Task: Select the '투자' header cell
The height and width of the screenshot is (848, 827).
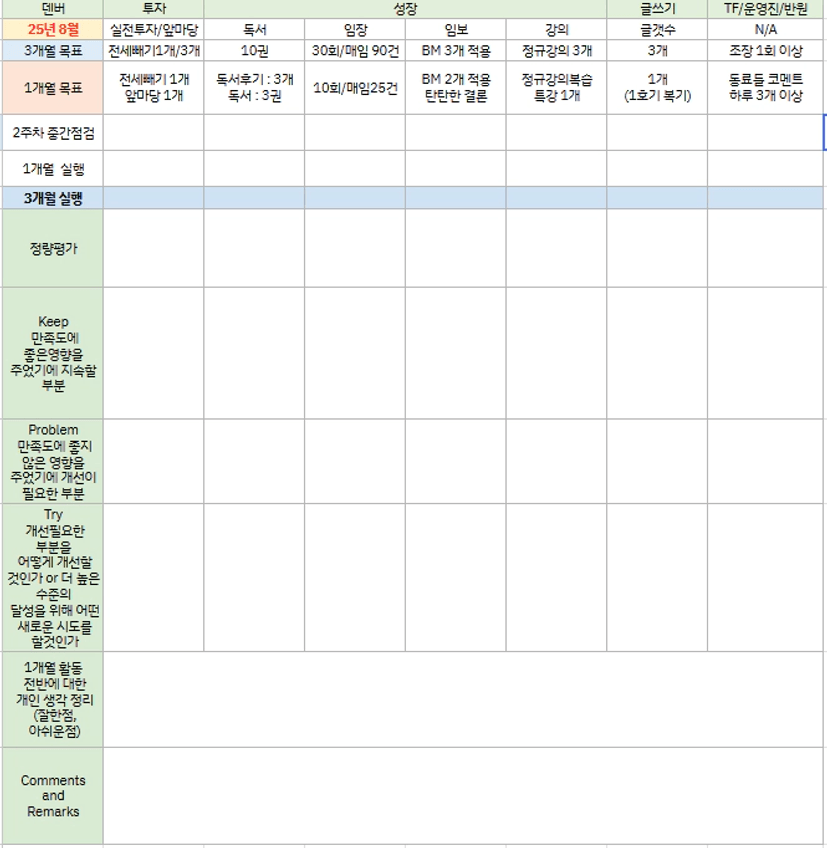Action: [x=154, y=9]
